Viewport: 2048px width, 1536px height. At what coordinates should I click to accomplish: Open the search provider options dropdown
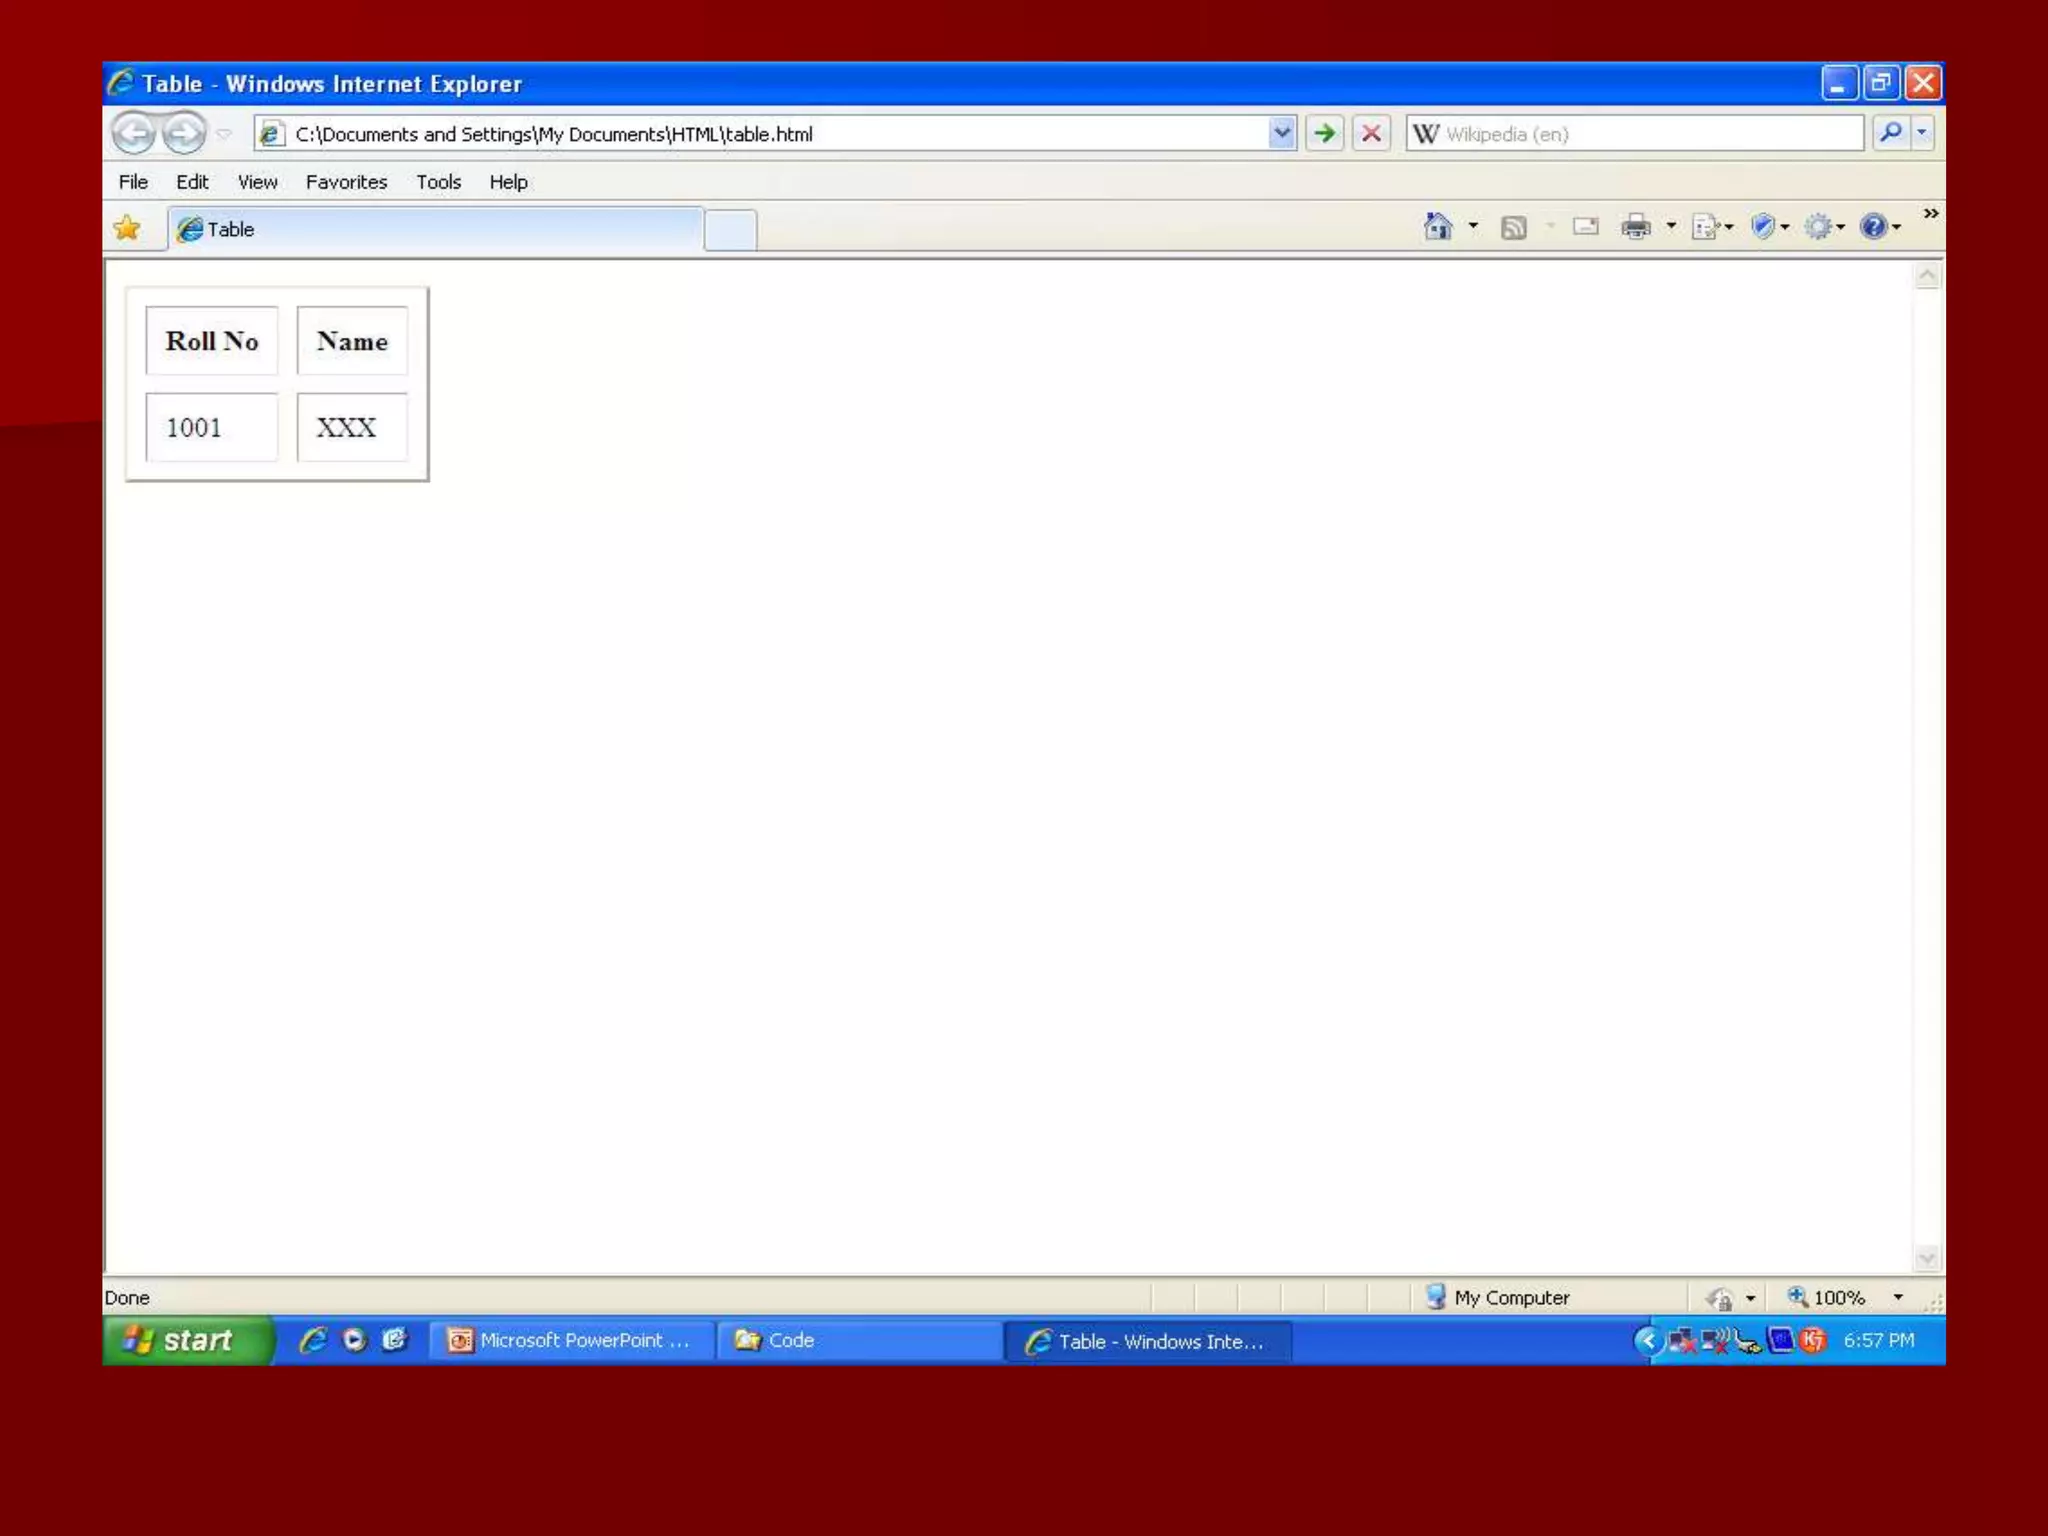click(x=1922, y=132)
